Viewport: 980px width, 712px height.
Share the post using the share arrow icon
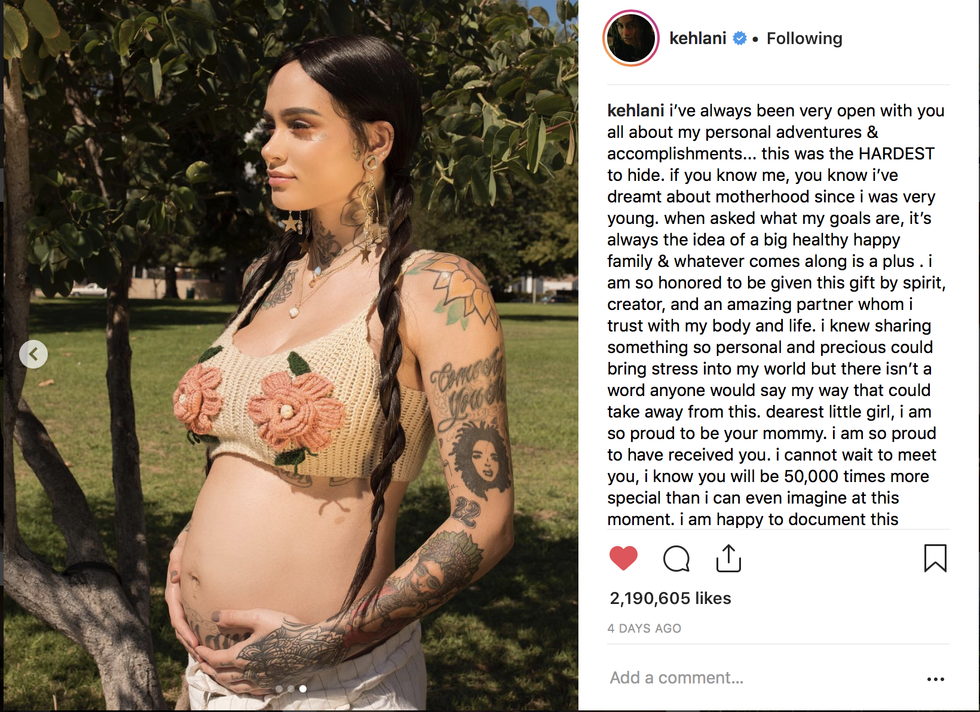pyautogui.click(x=728, y=558)
